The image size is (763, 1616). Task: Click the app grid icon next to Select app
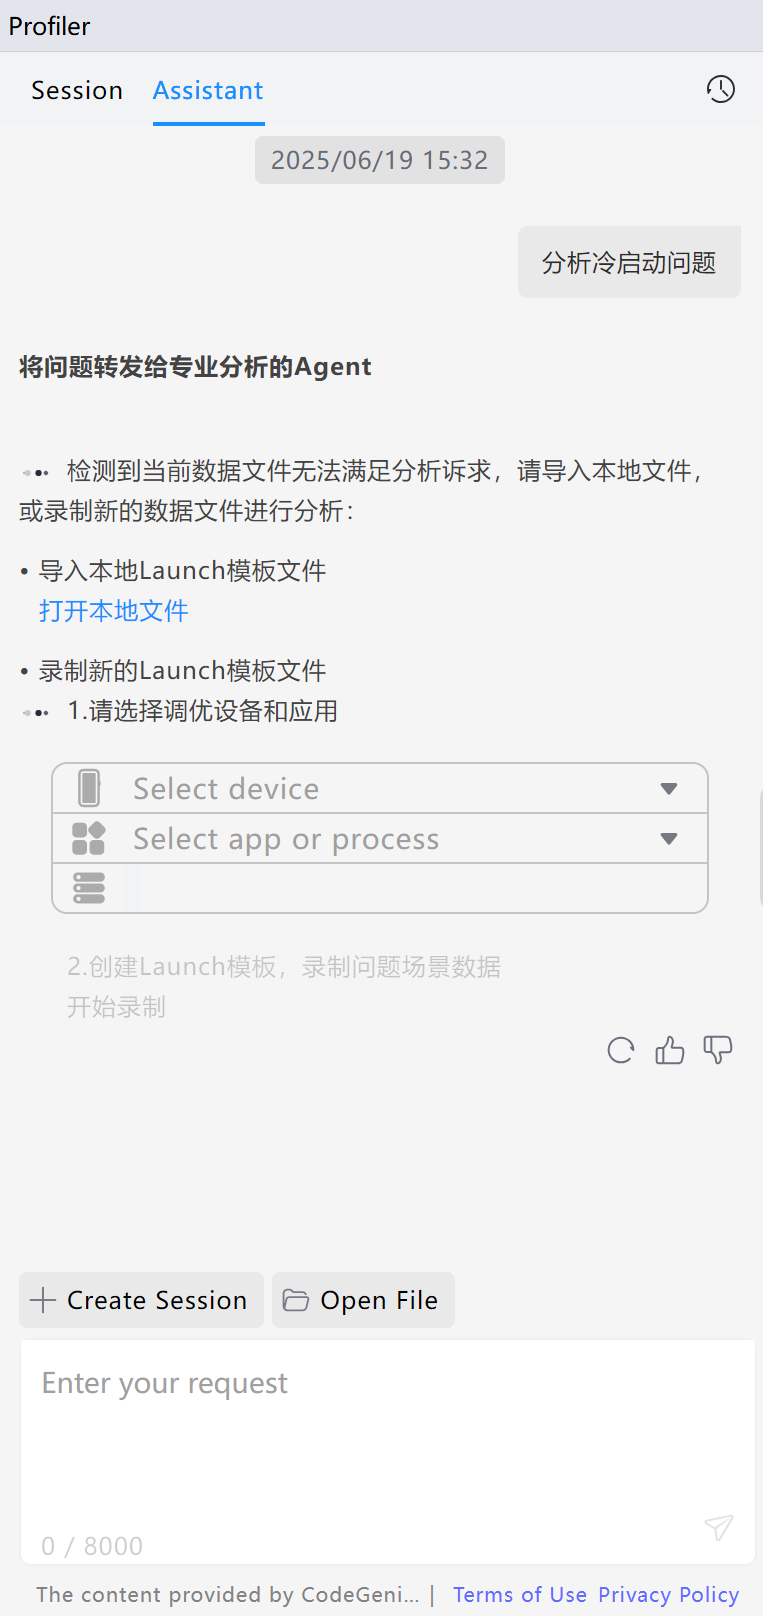point(89,838)
